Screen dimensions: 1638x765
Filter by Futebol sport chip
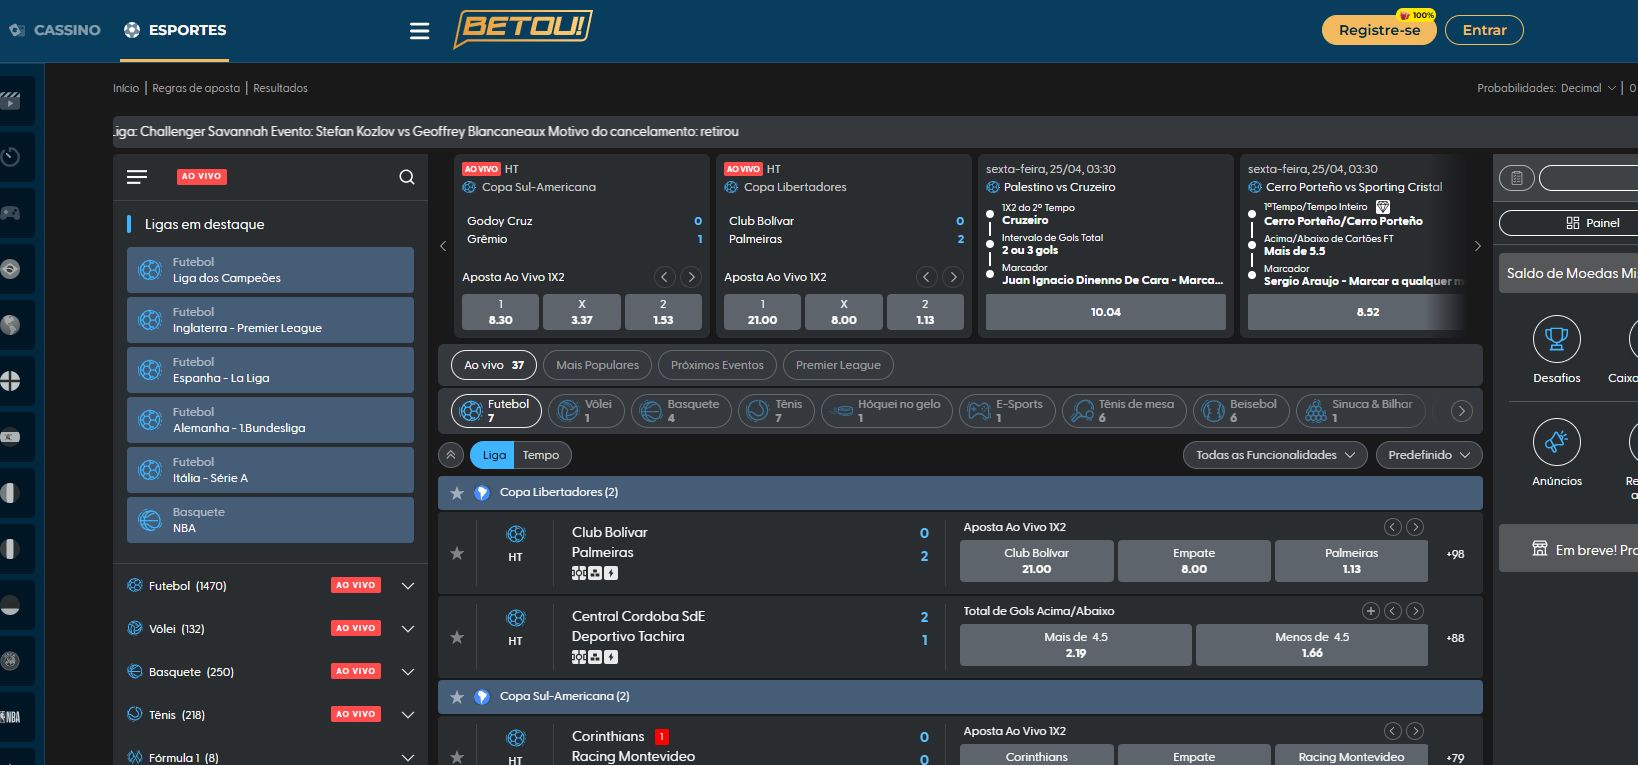(x=497, y=411)
